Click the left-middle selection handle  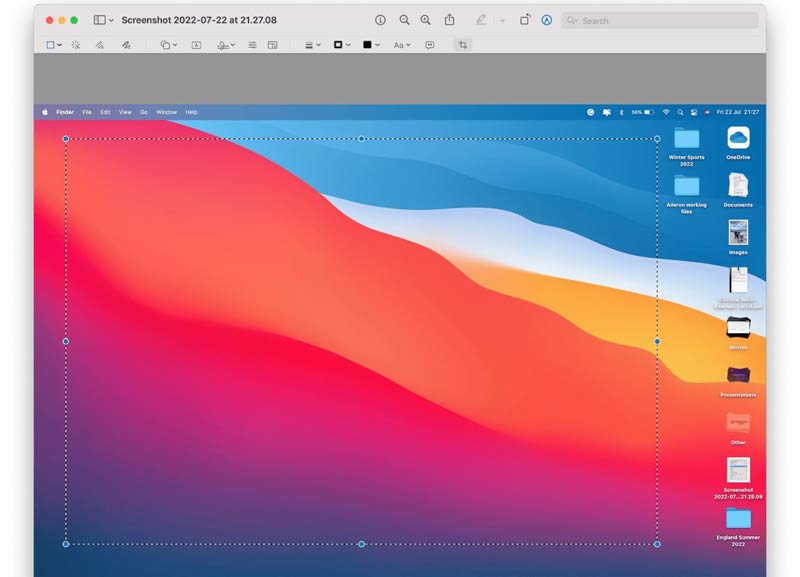pos(66,341)
